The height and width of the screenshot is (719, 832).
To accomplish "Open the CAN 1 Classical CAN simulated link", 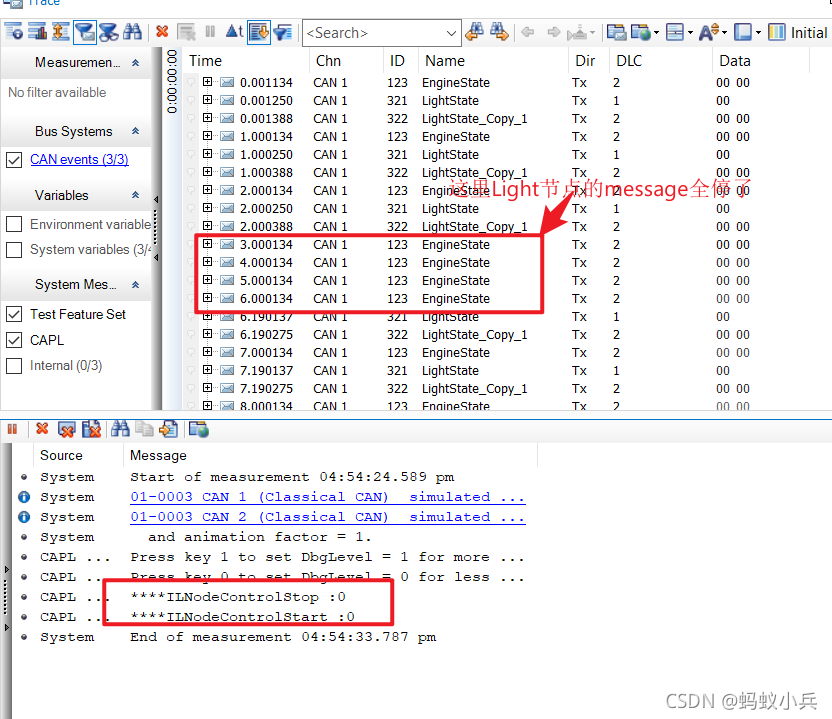I will click(x=328, y=497).
